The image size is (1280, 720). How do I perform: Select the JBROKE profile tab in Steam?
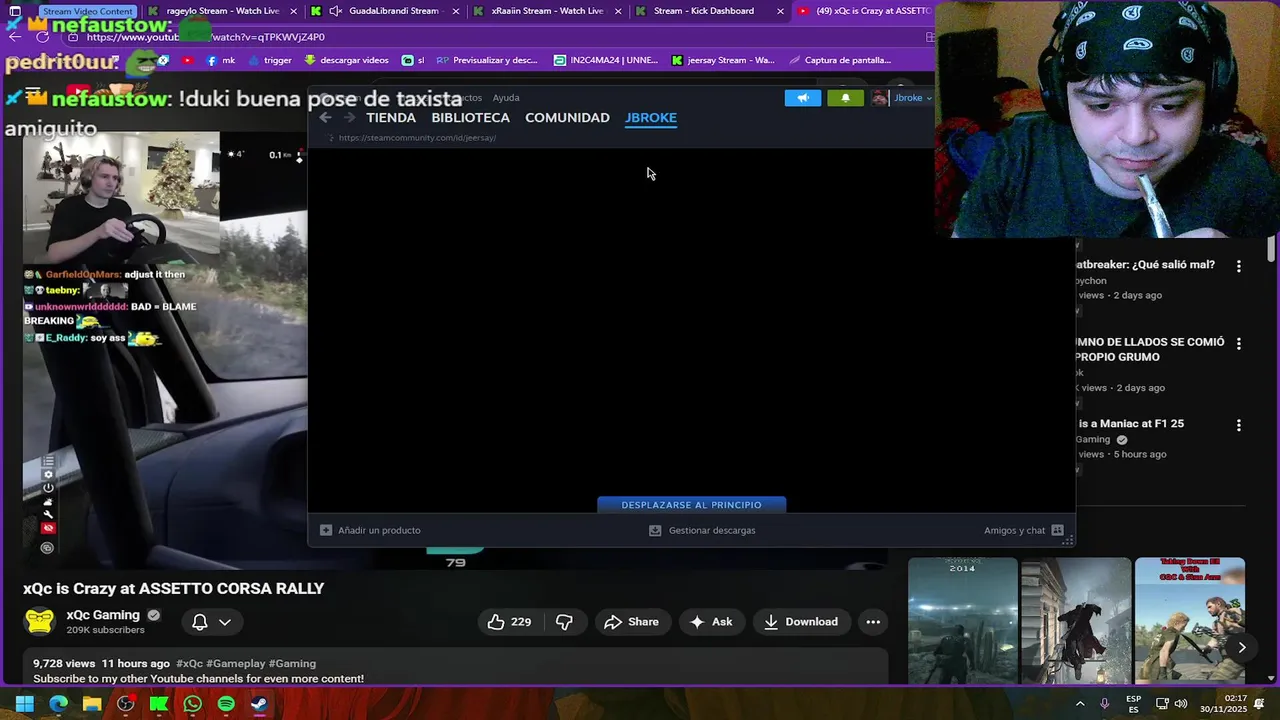pyautogui.click(x=651, y=118)
